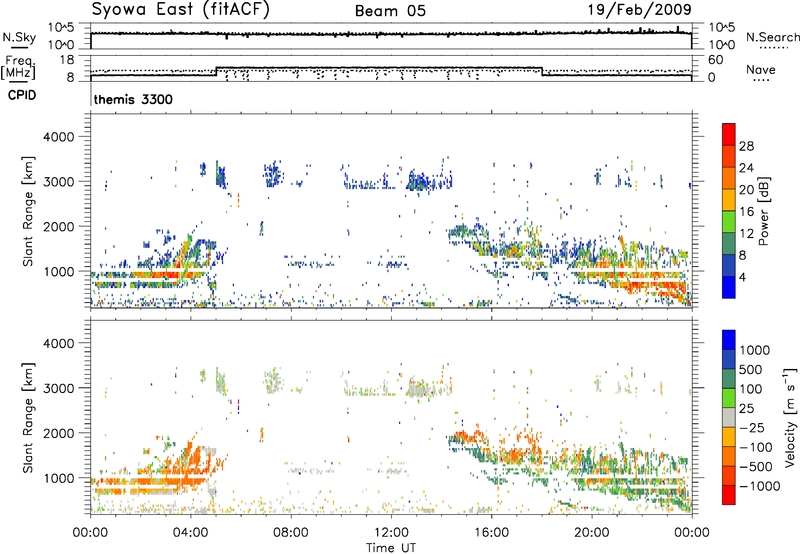Click the '-500' Velocity colorbar value

pos(756,466)
